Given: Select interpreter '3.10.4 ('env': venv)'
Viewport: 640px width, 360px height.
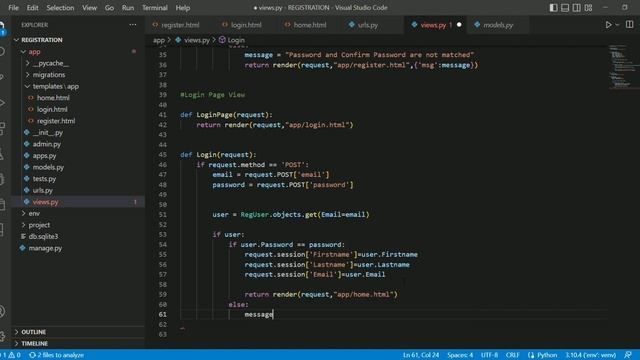Looking at the screenshot, I should (591, 355).
